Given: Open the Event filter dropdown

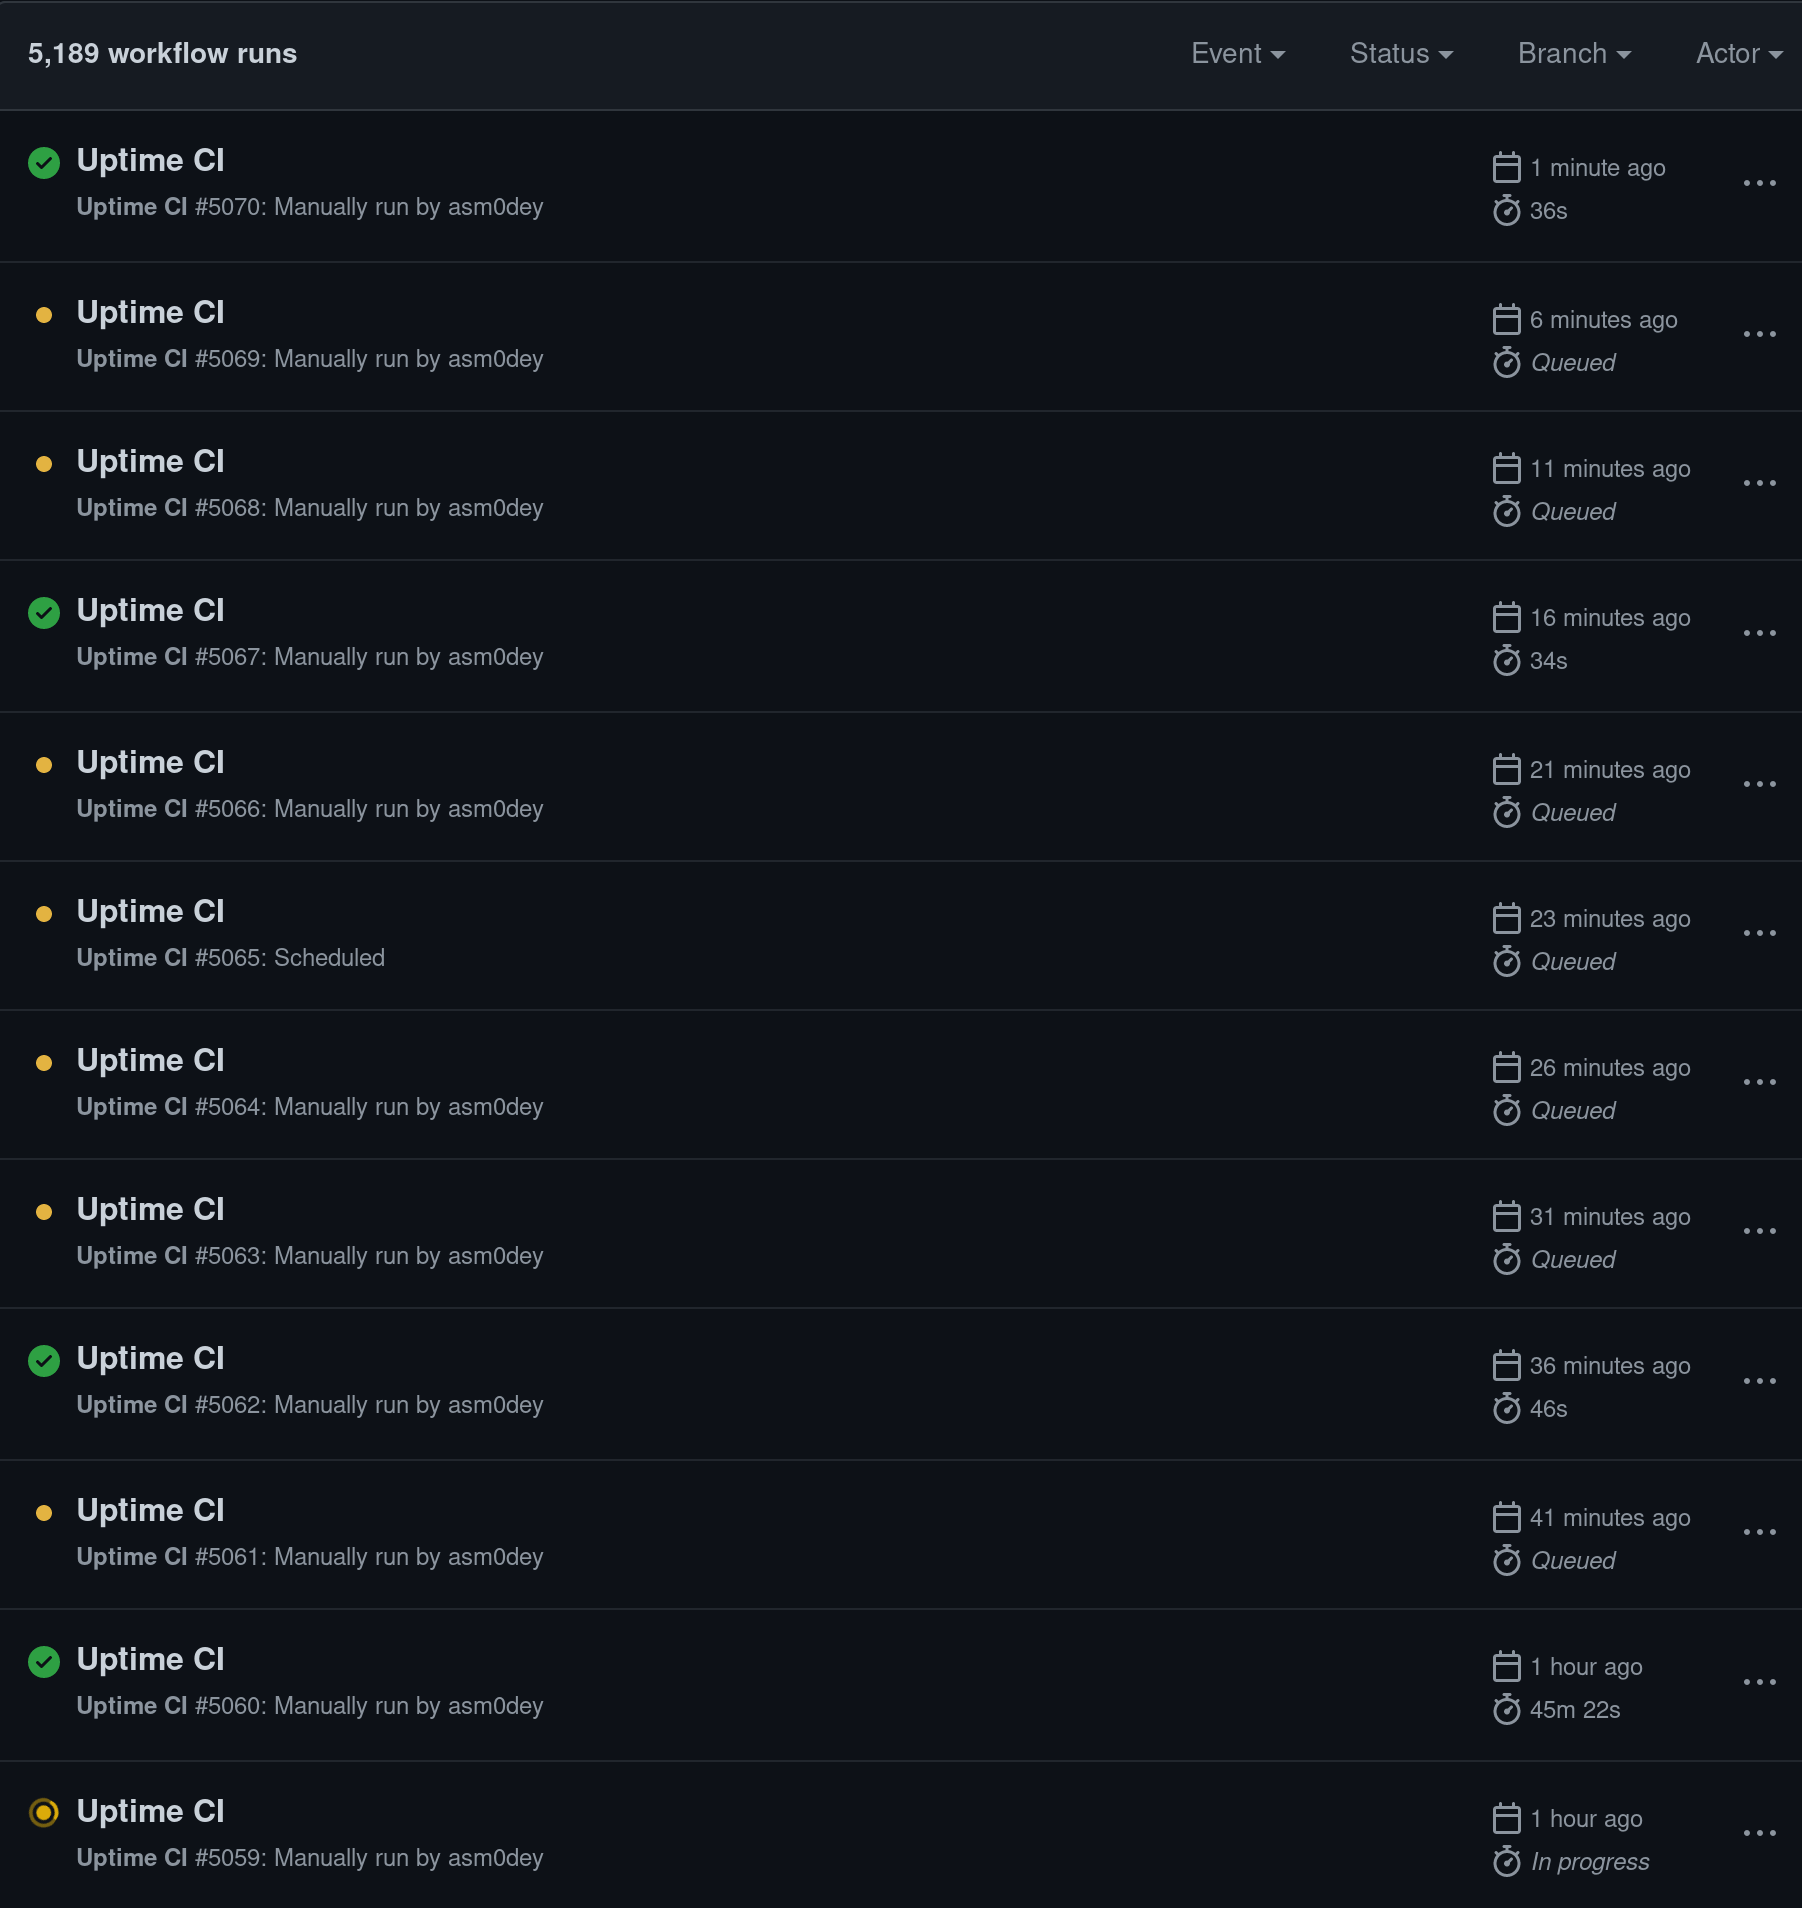Looking at the screenshot, I should click(1237, 53).
